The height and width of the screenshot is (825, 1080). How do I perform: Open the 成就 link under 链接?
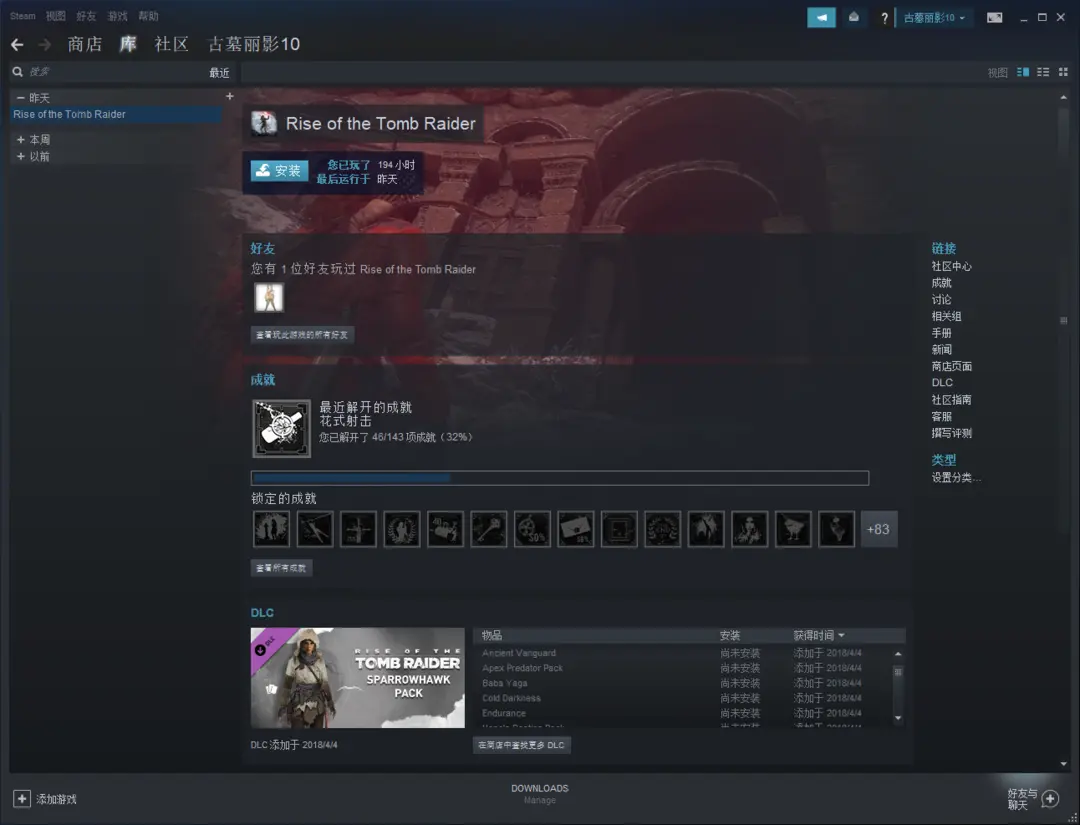942,283
